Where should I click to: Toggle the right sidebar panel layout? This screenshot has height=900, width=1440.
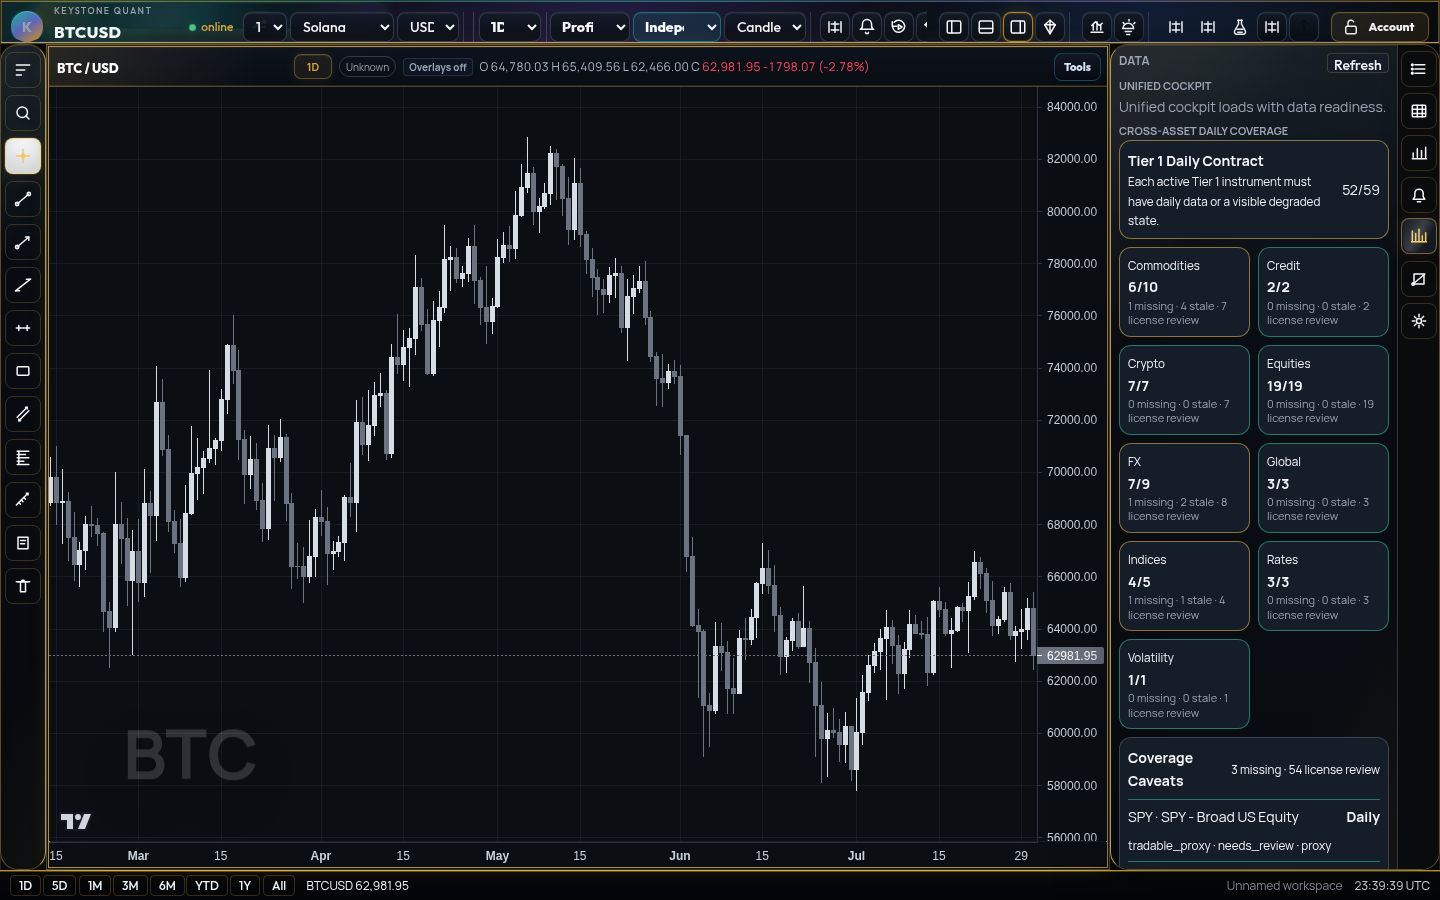pos(1018,27)
